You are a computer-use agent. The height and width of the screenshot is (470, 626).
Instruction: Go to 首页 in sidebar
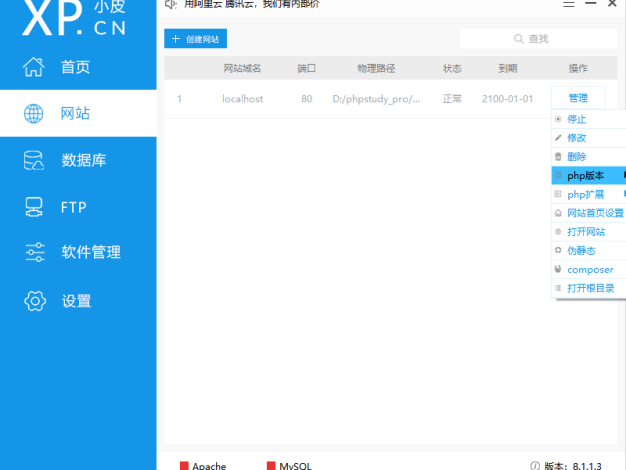(x=75, y=67)
